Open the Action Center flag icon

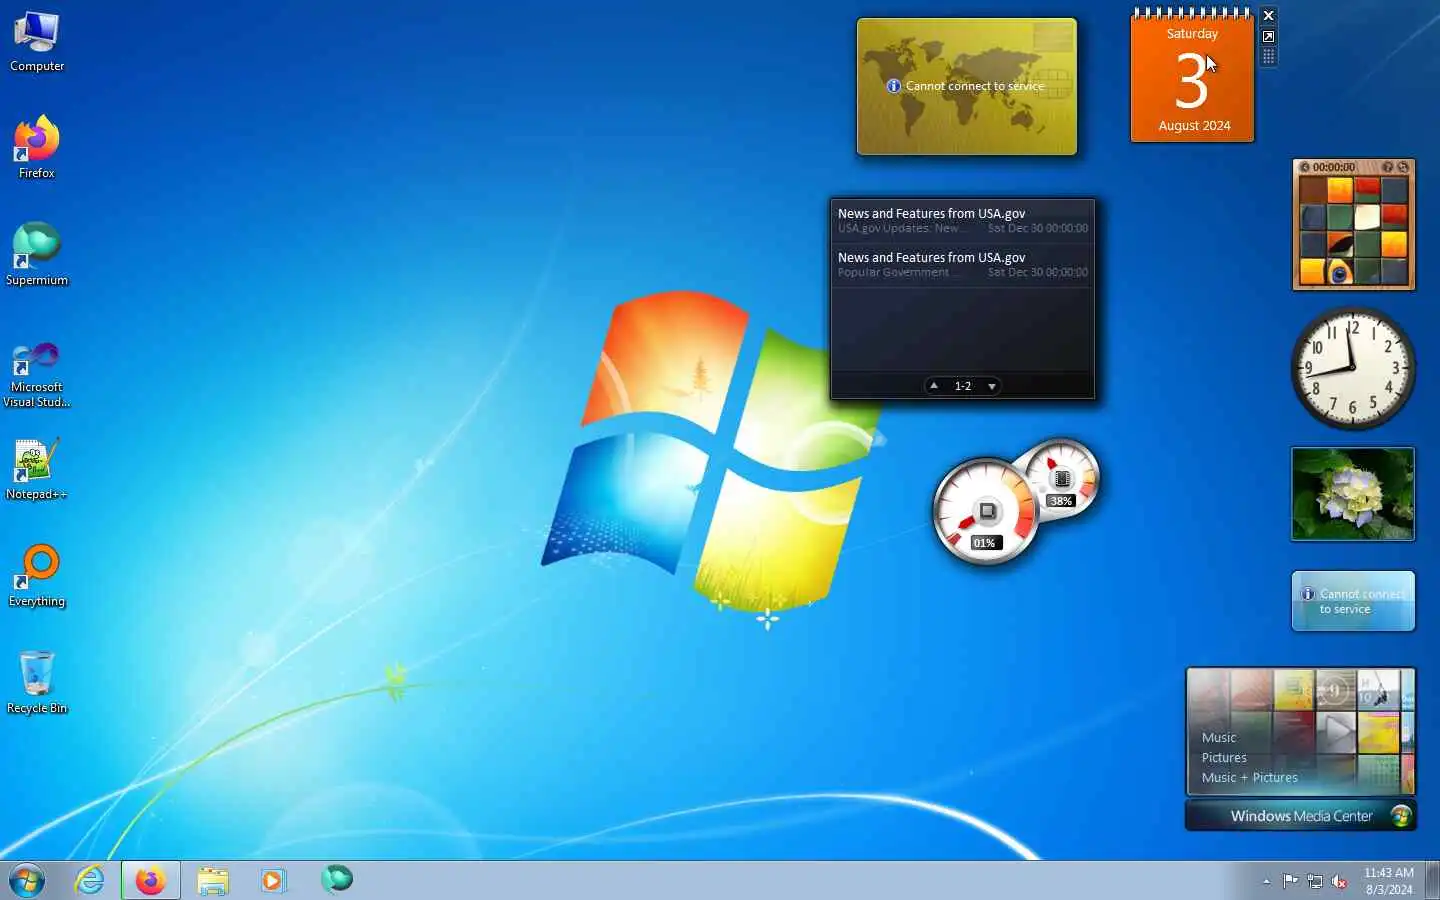tap(1290, 881)
